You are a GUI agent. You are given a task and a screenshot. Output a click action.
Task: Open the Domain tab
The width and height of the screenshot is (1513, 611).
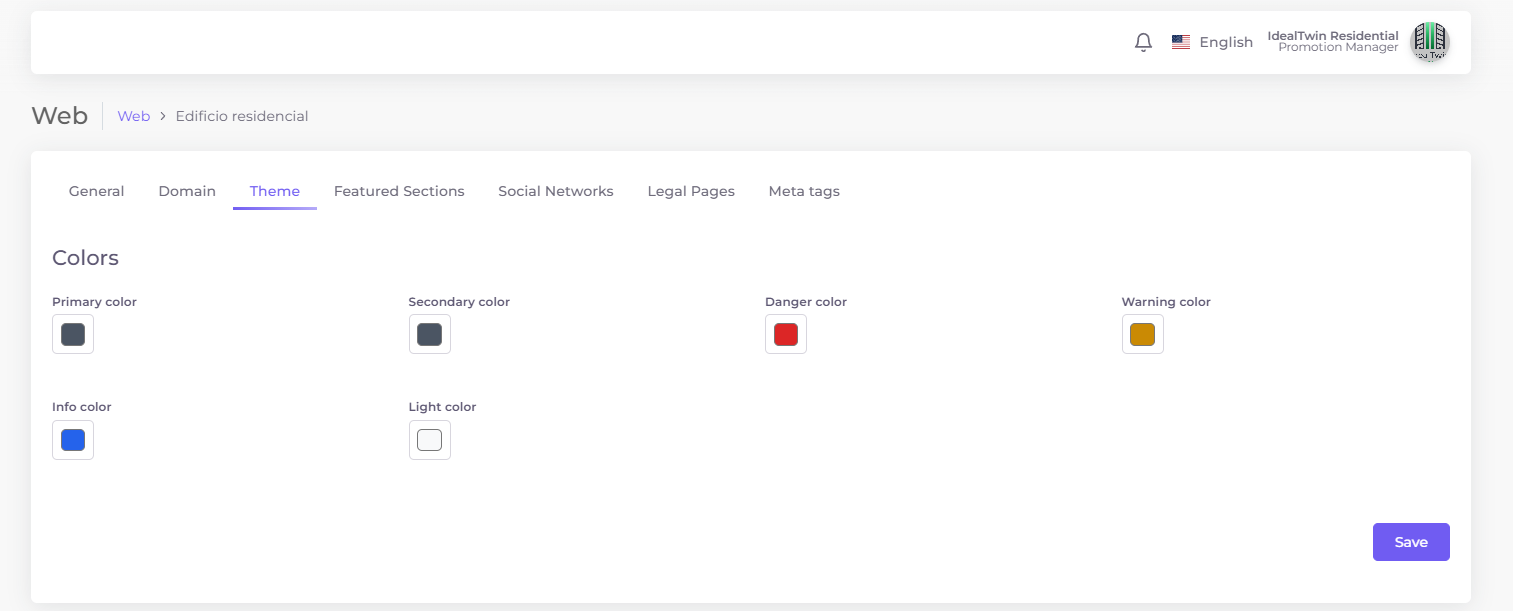tap(187, 191)
